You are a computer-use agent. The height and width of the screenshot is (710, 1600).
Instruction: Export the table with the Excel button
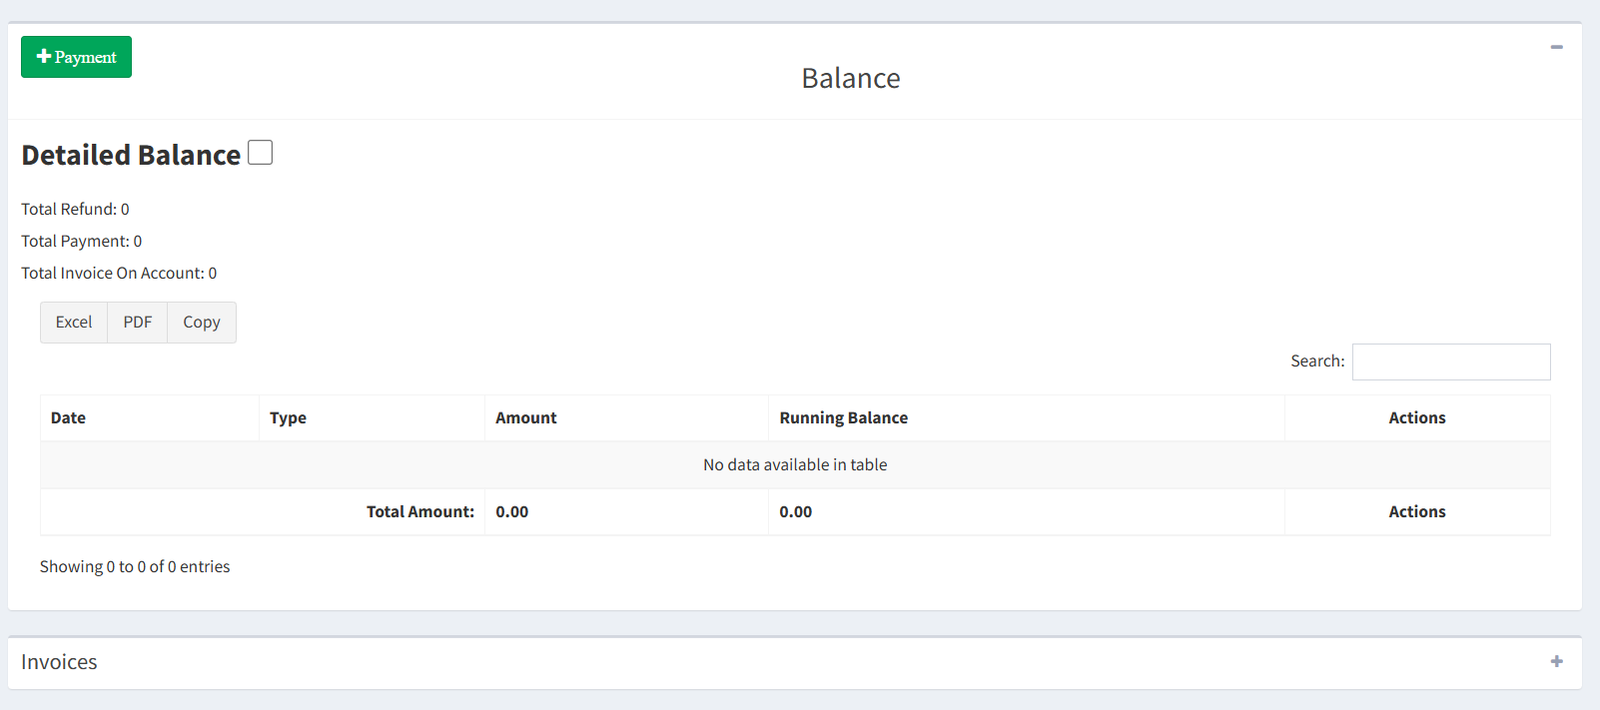[x=74, y=322]
